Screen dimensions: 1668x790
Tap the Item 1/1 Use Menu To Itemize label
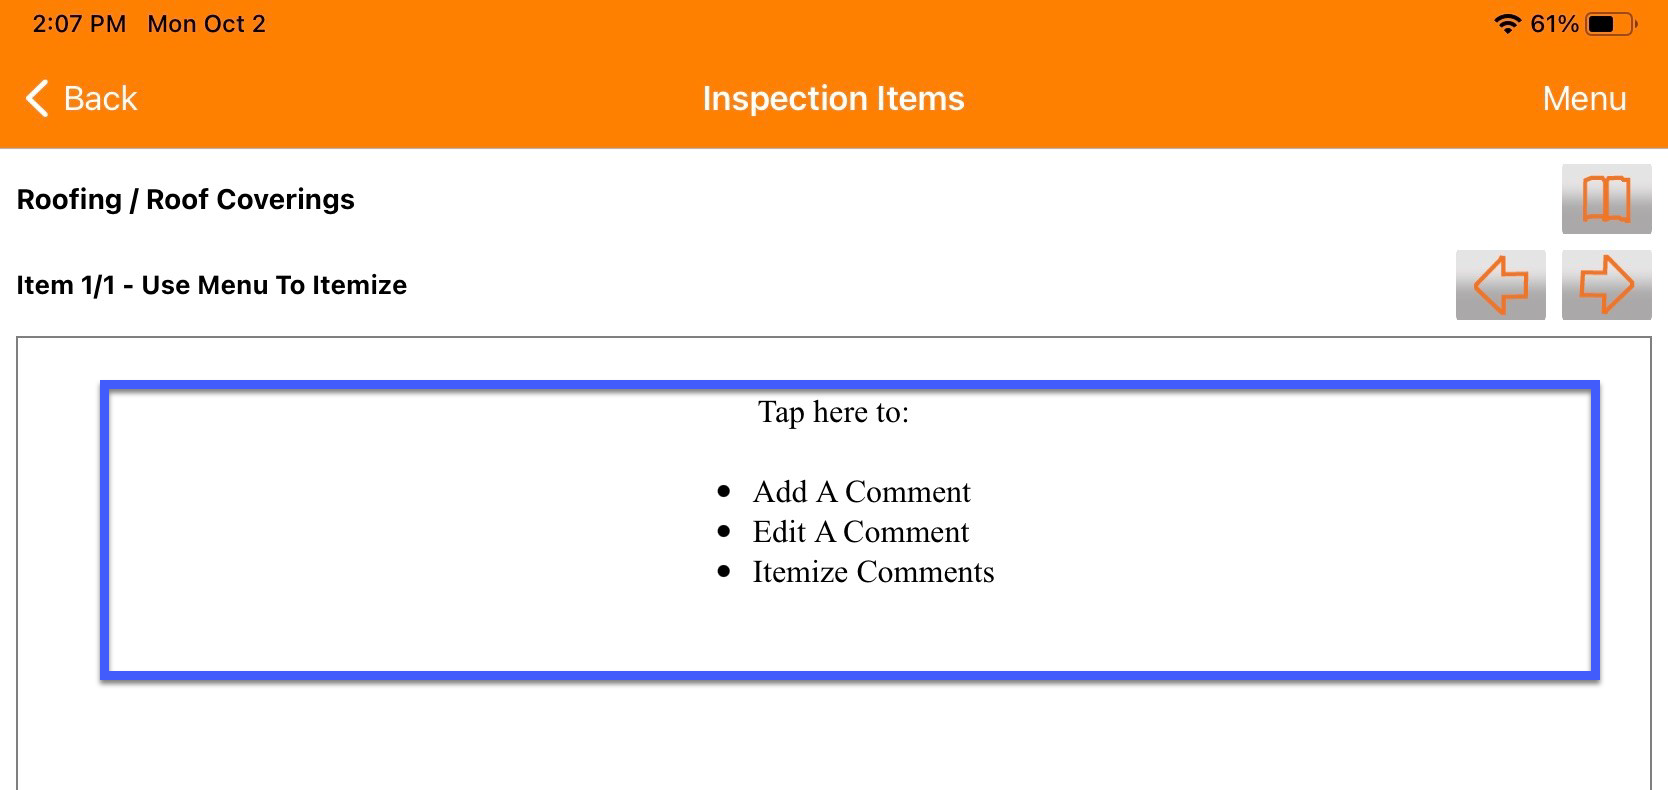pos(211,285)
